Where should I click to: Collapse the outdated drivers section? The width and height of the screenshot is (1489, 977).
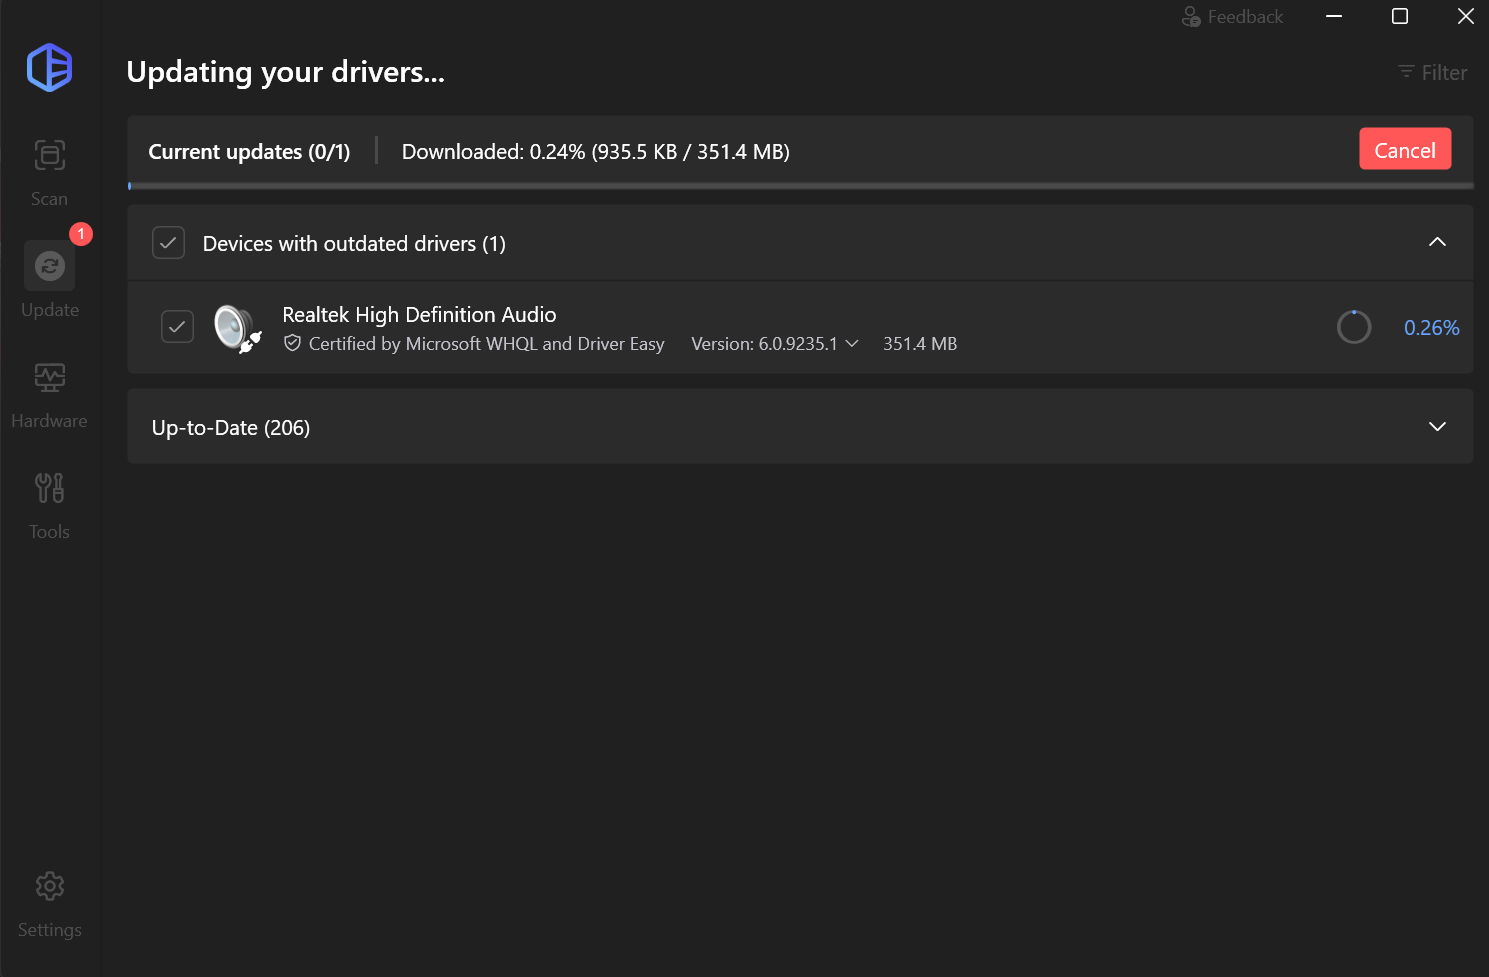pyautogui.click(x=1437, y=242)
